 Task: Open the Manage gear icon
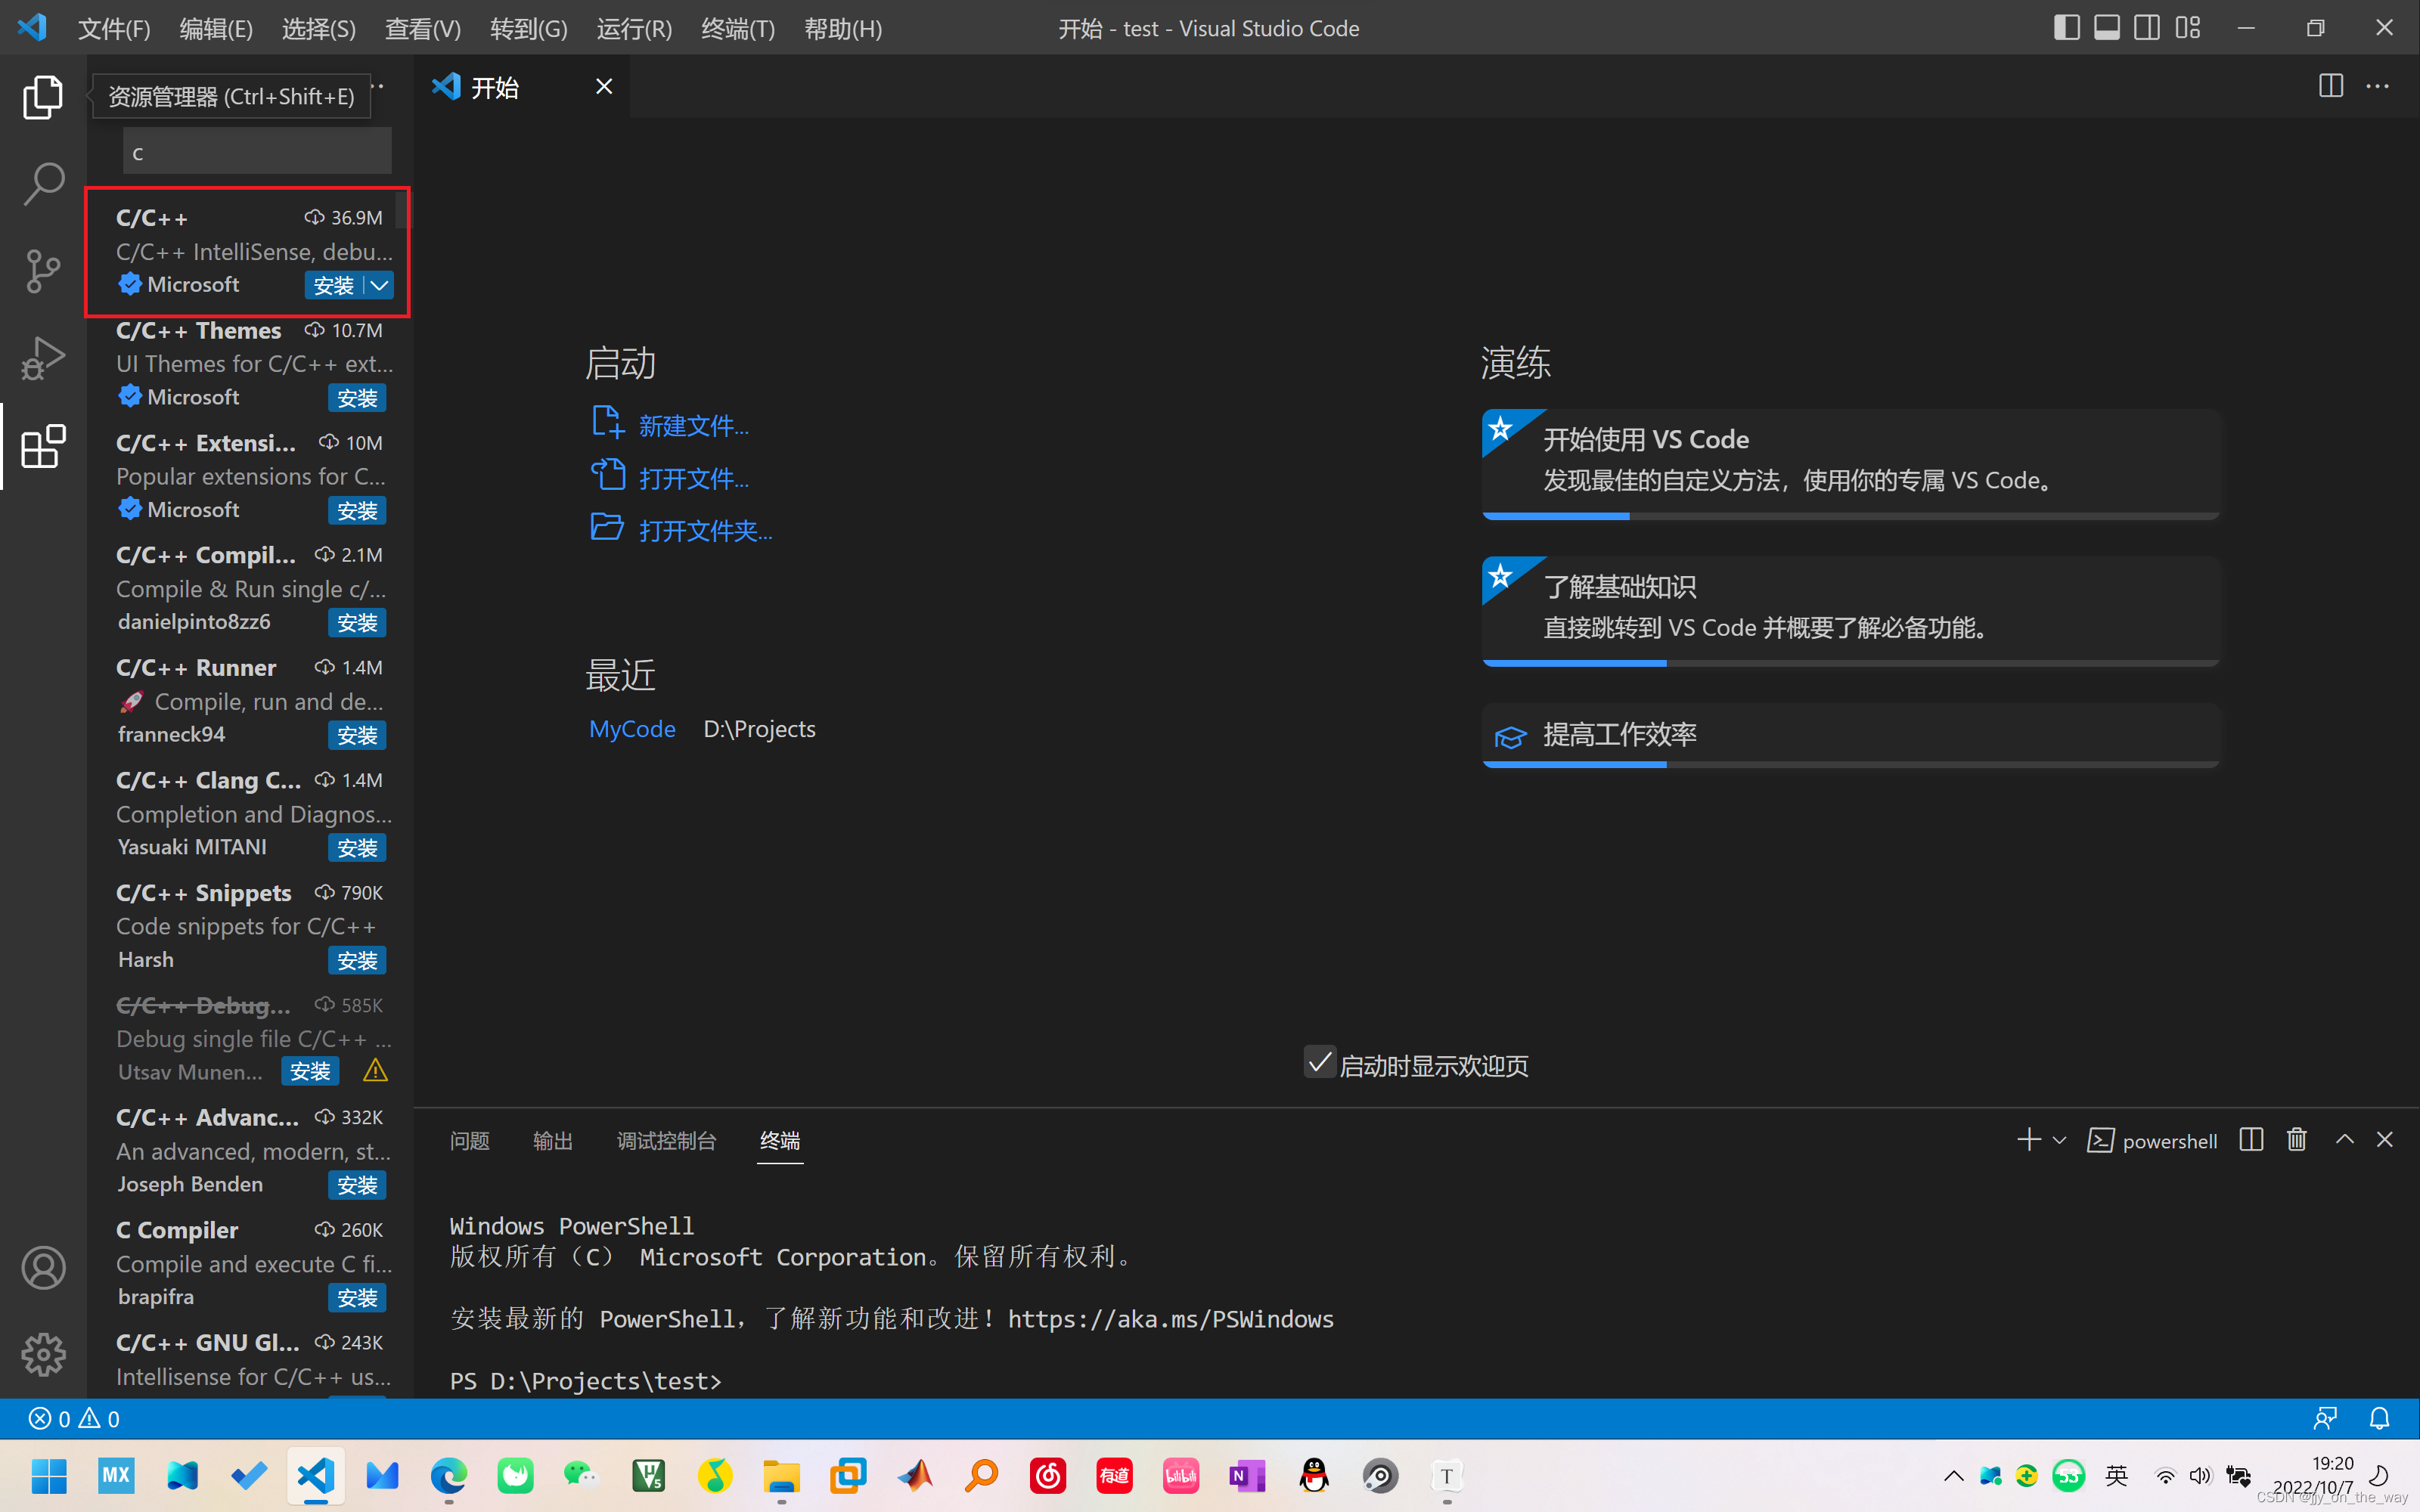click(42, 1355)
